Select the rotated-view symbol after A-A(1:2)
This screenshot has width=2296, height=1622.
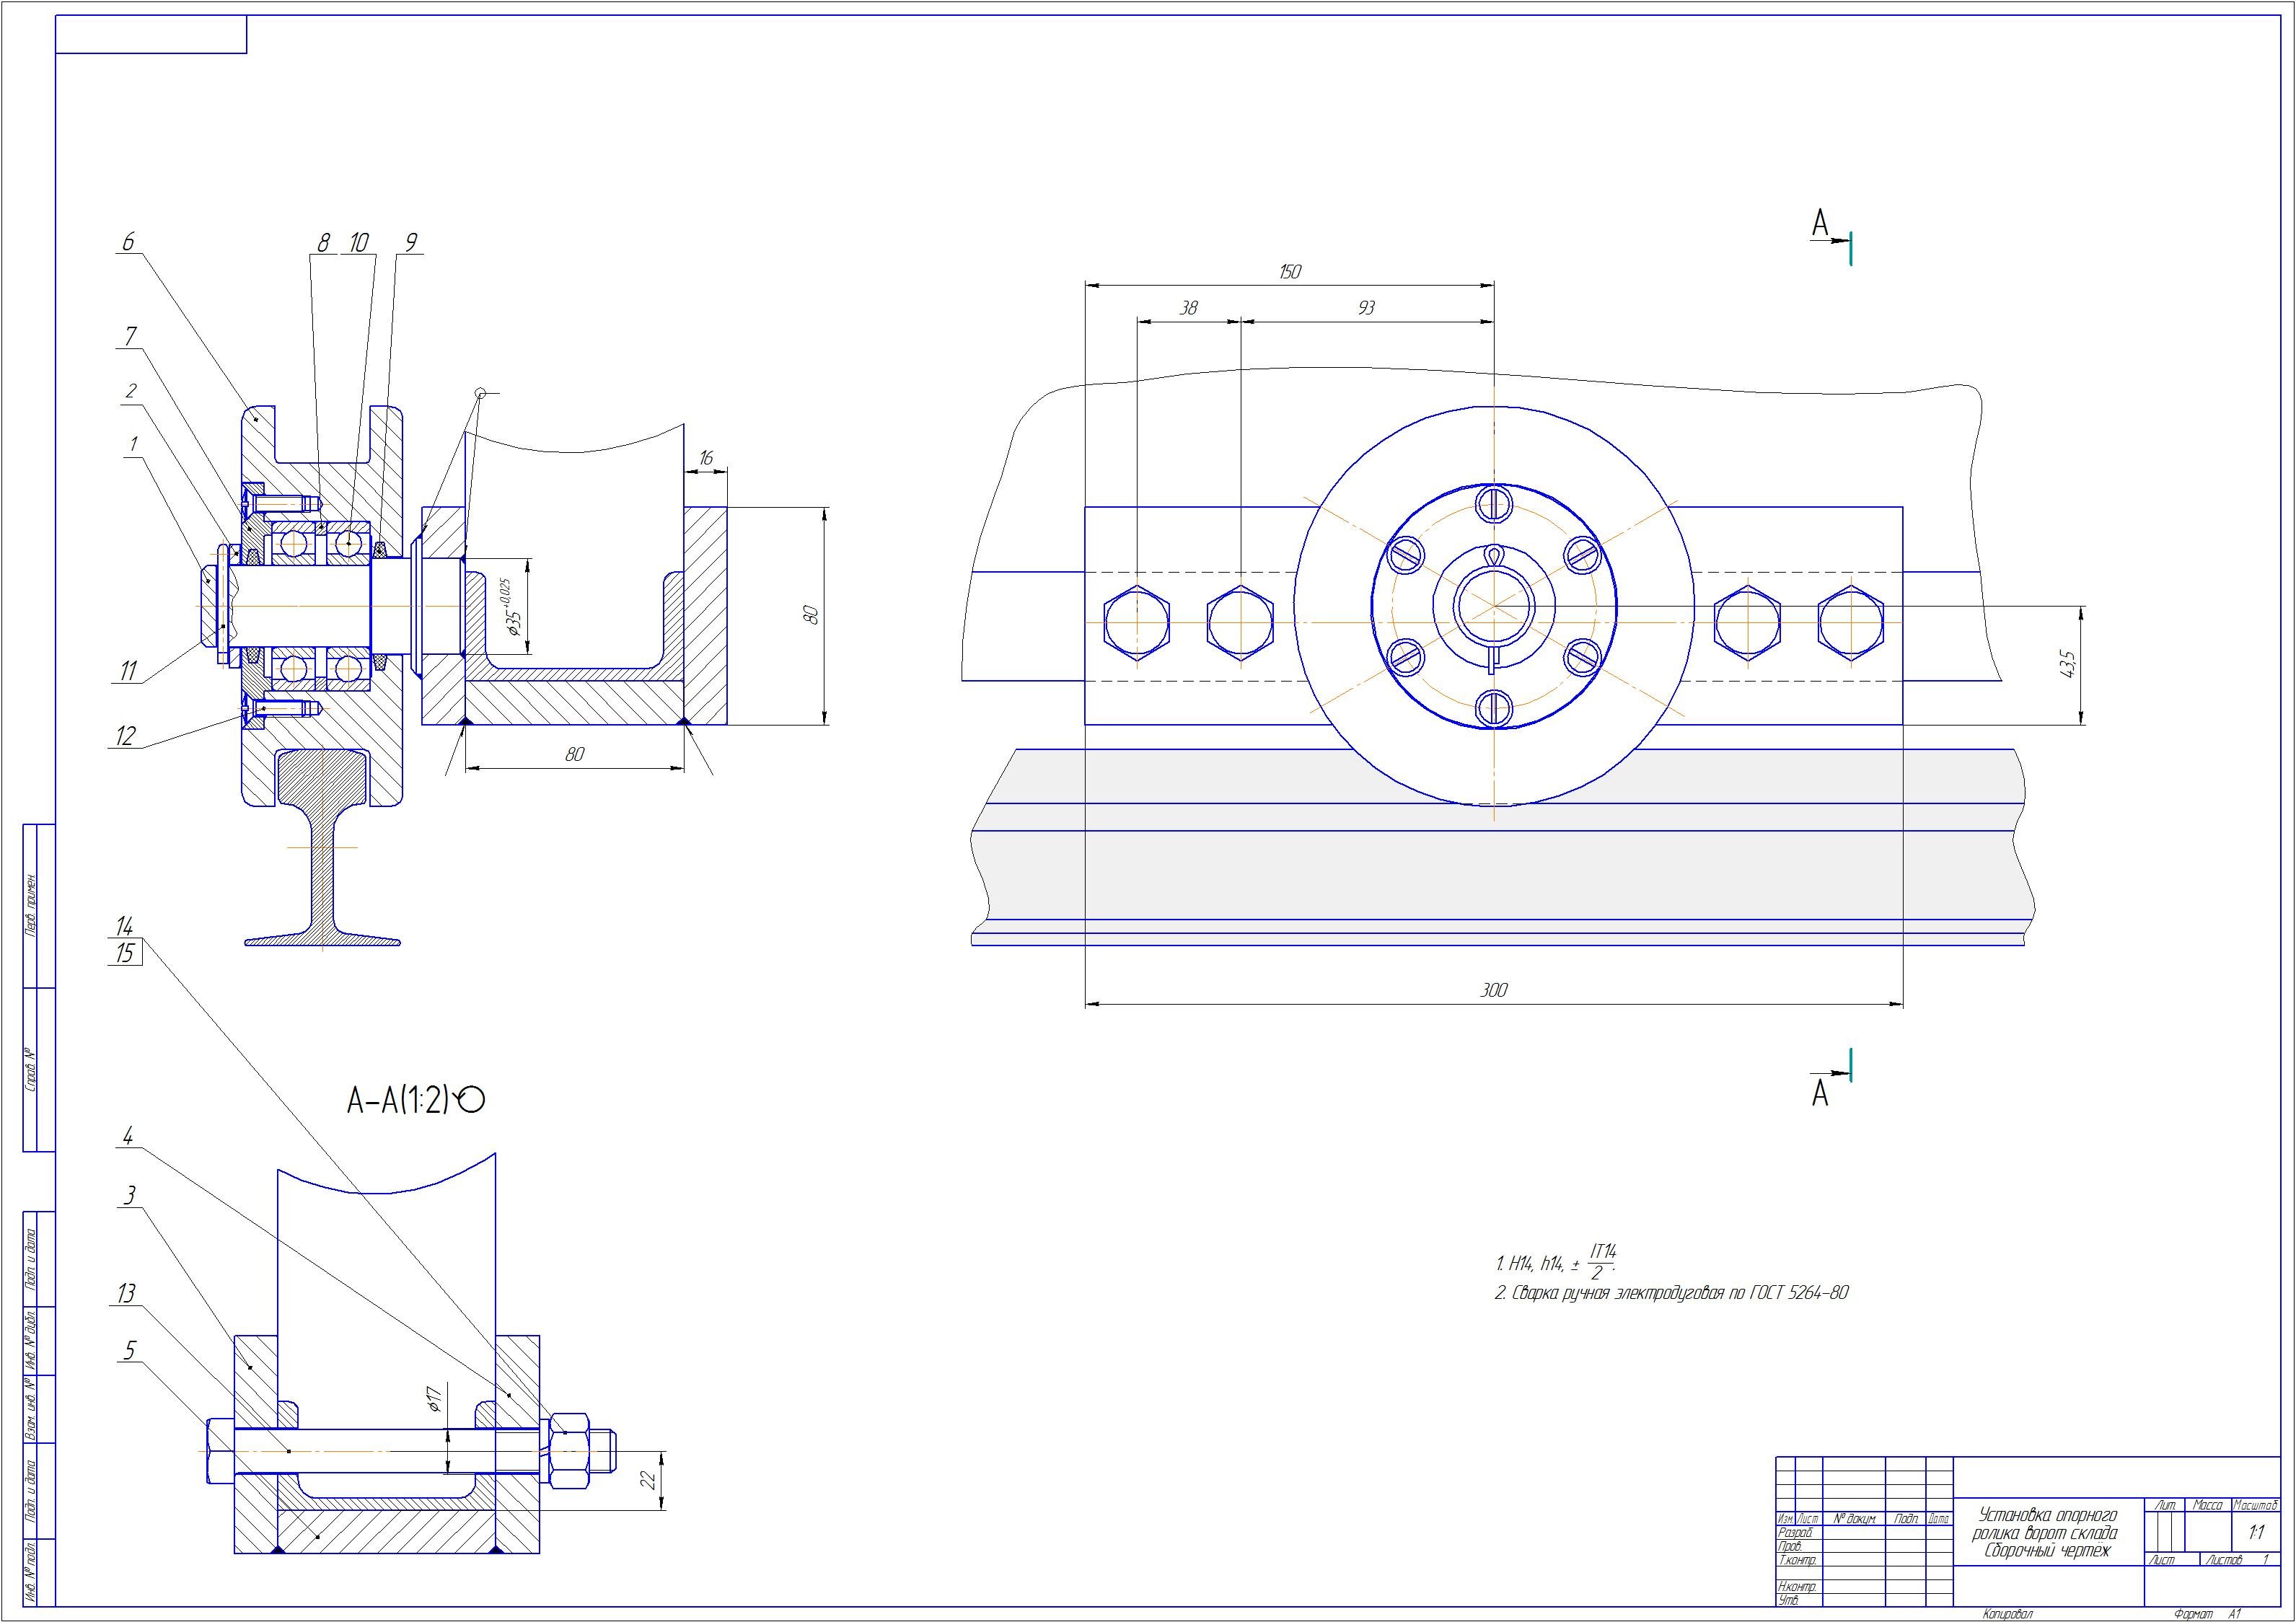[x=470, y=1101]
